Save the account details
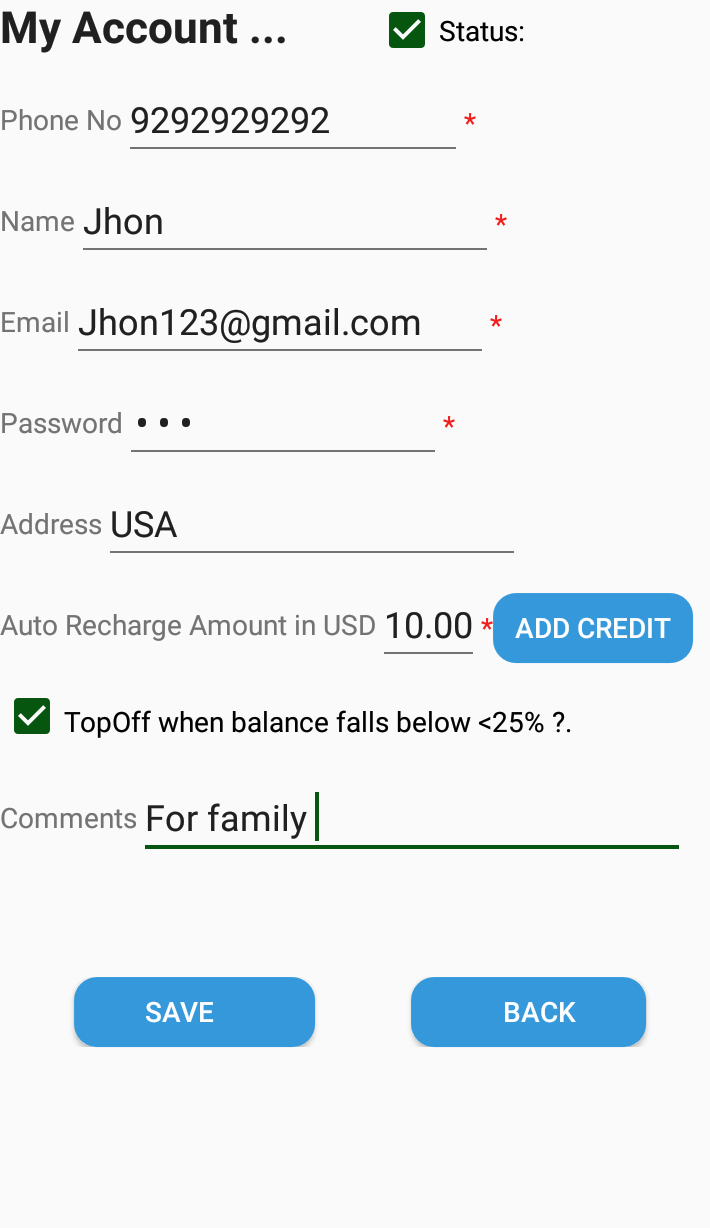 click(x=194, y=1012)
